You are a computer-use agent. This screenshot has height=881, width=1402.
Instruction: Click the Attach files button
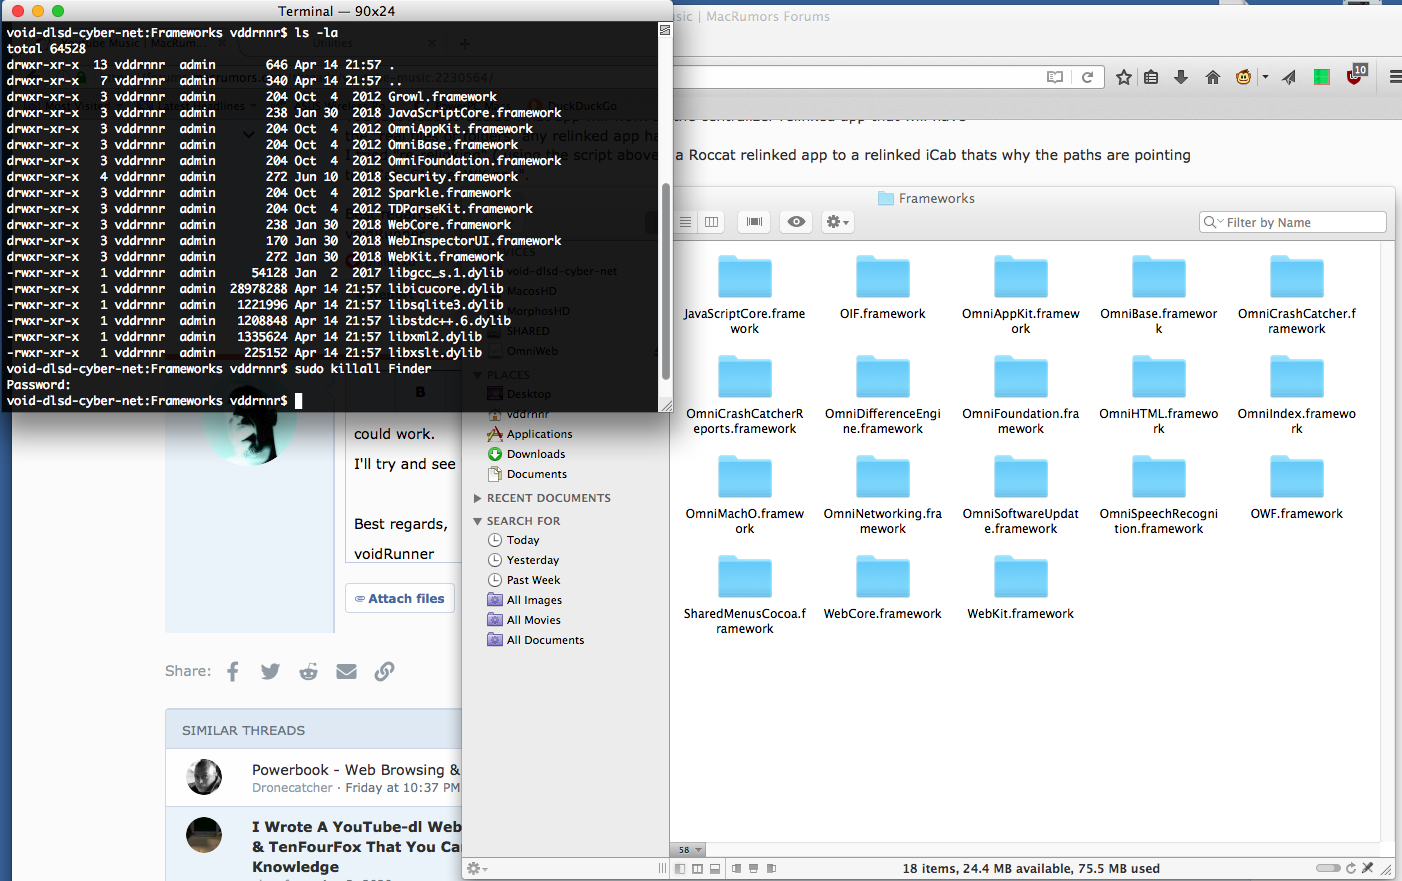(400, 598)
